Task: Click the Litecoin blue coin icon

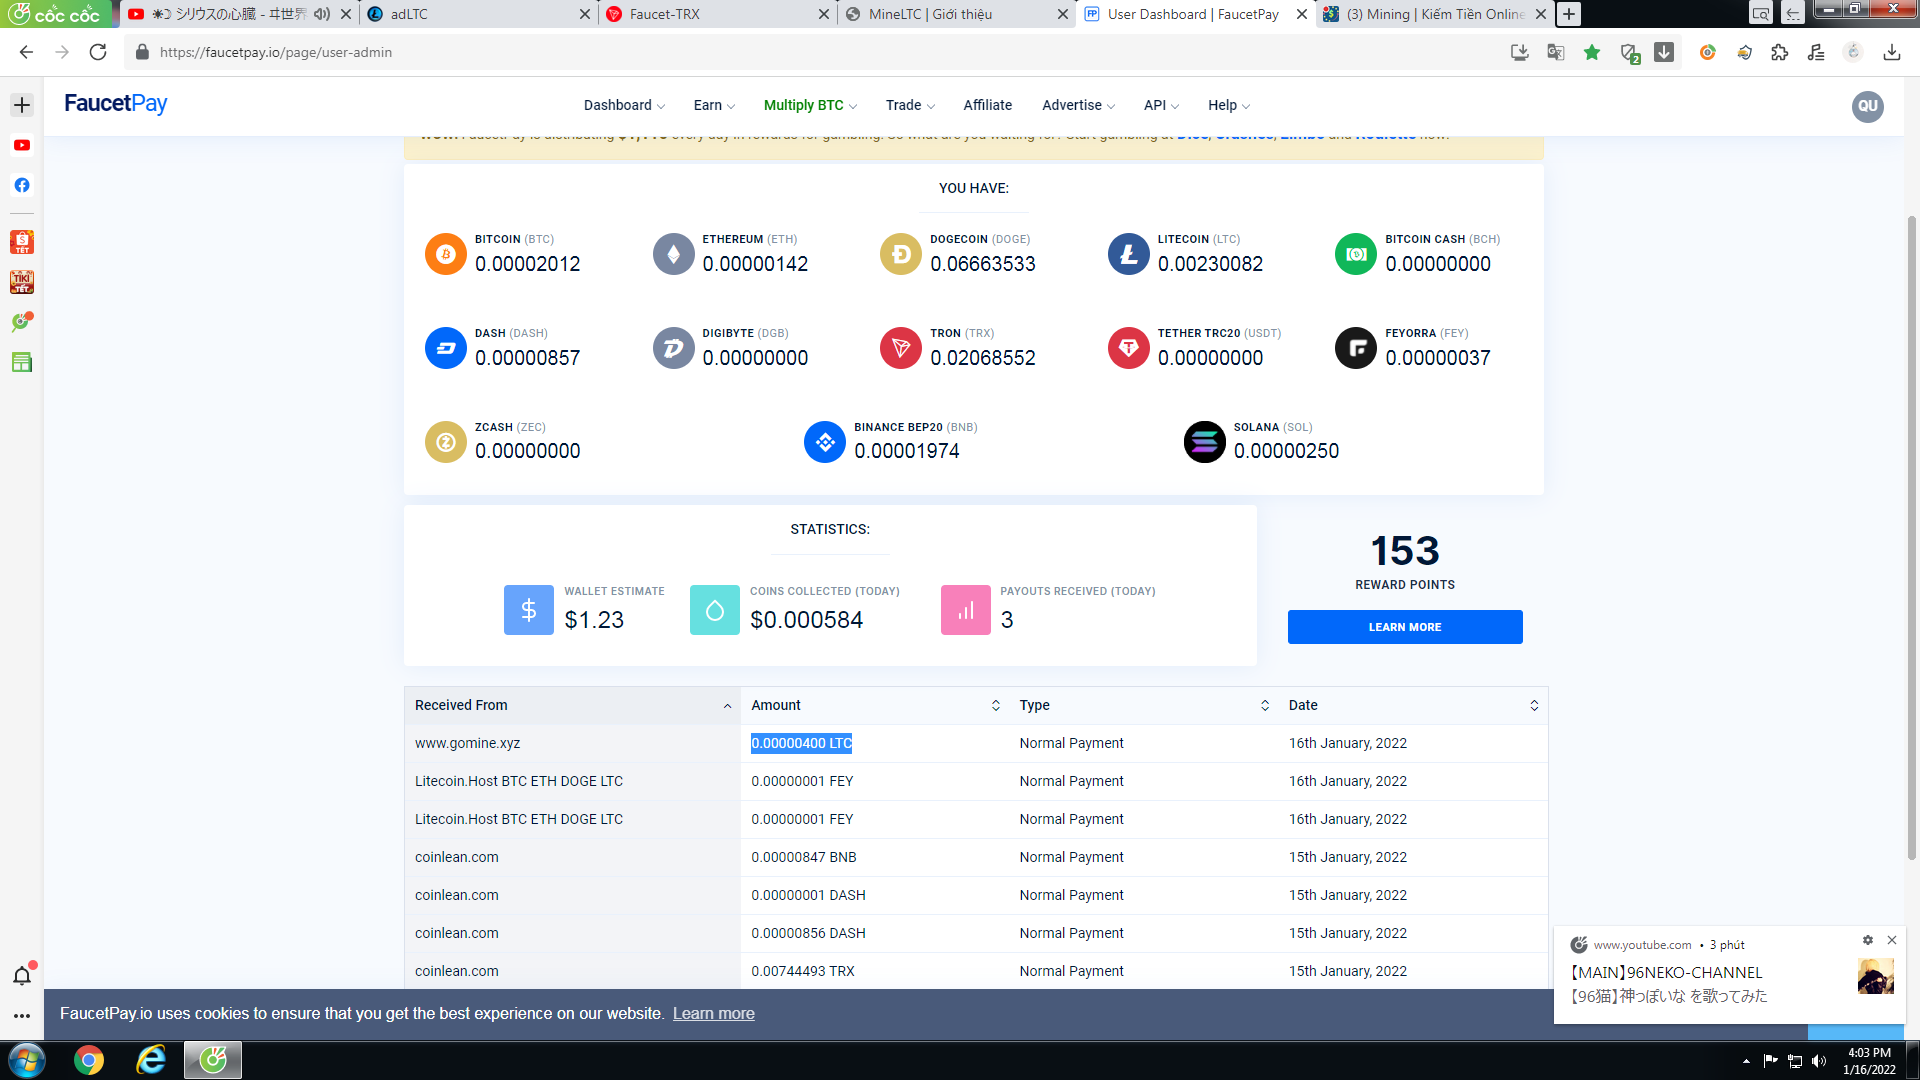Action: pos(1128,254)
